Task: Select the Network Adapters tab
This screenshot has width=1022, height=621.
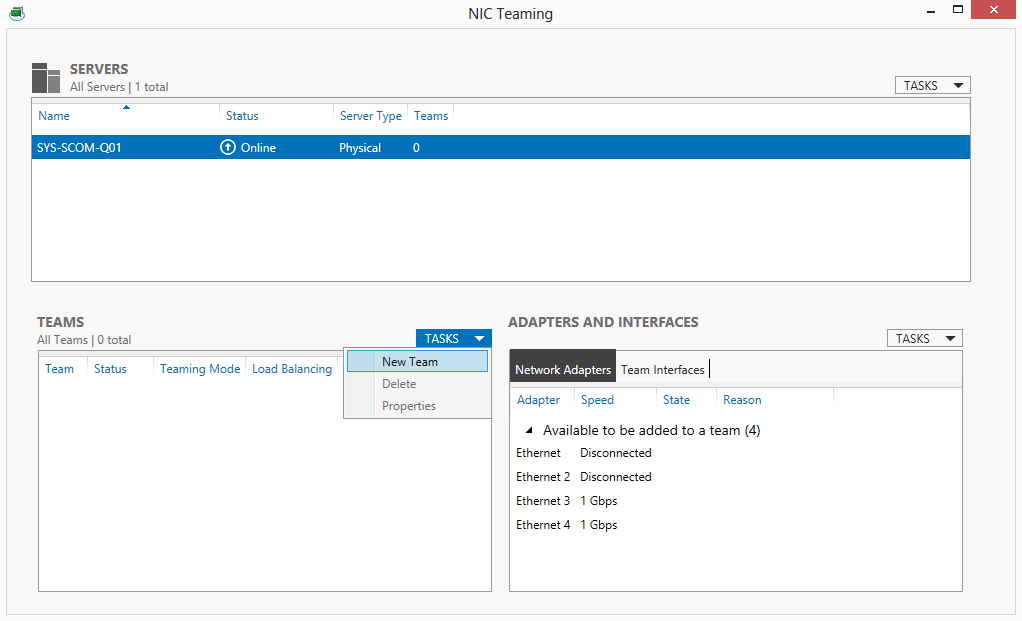Action: click(x=562, y=370)
